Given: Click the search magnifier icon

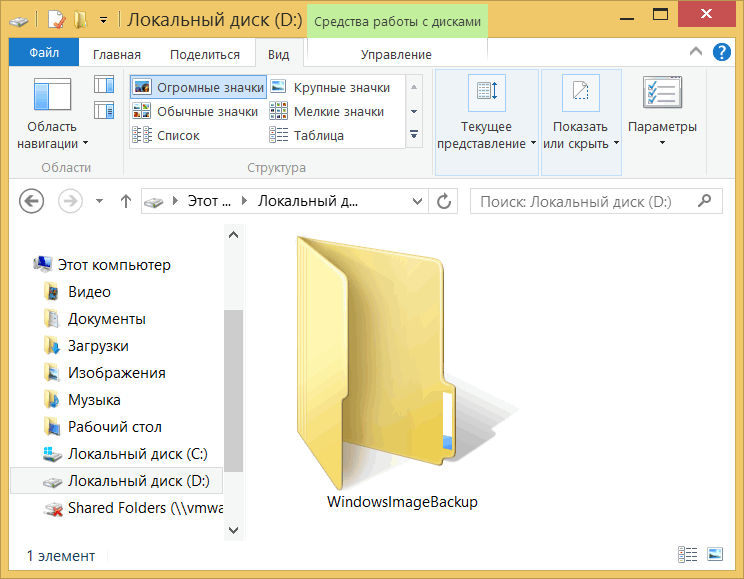Looking at the screenshot, I should point(705,201).
